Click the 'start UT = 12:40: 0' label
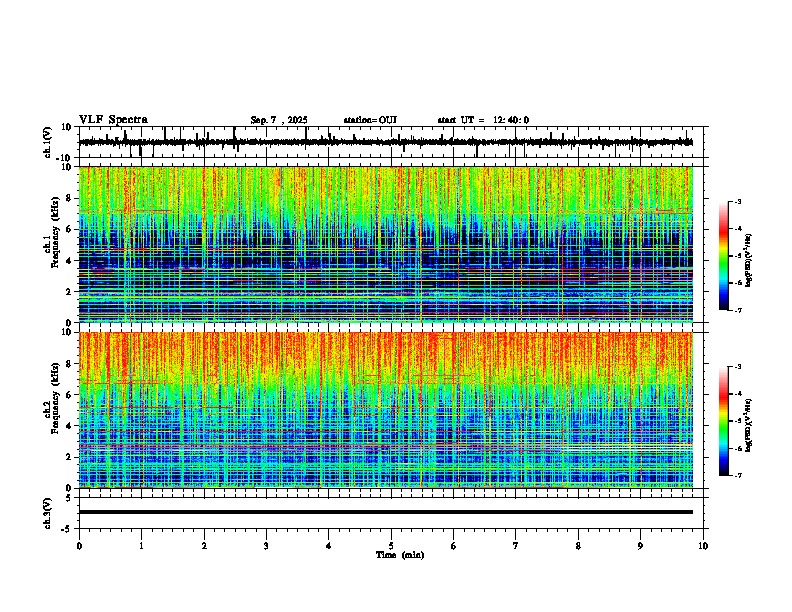This screenshot has width=792, height=612. (483, 120)
